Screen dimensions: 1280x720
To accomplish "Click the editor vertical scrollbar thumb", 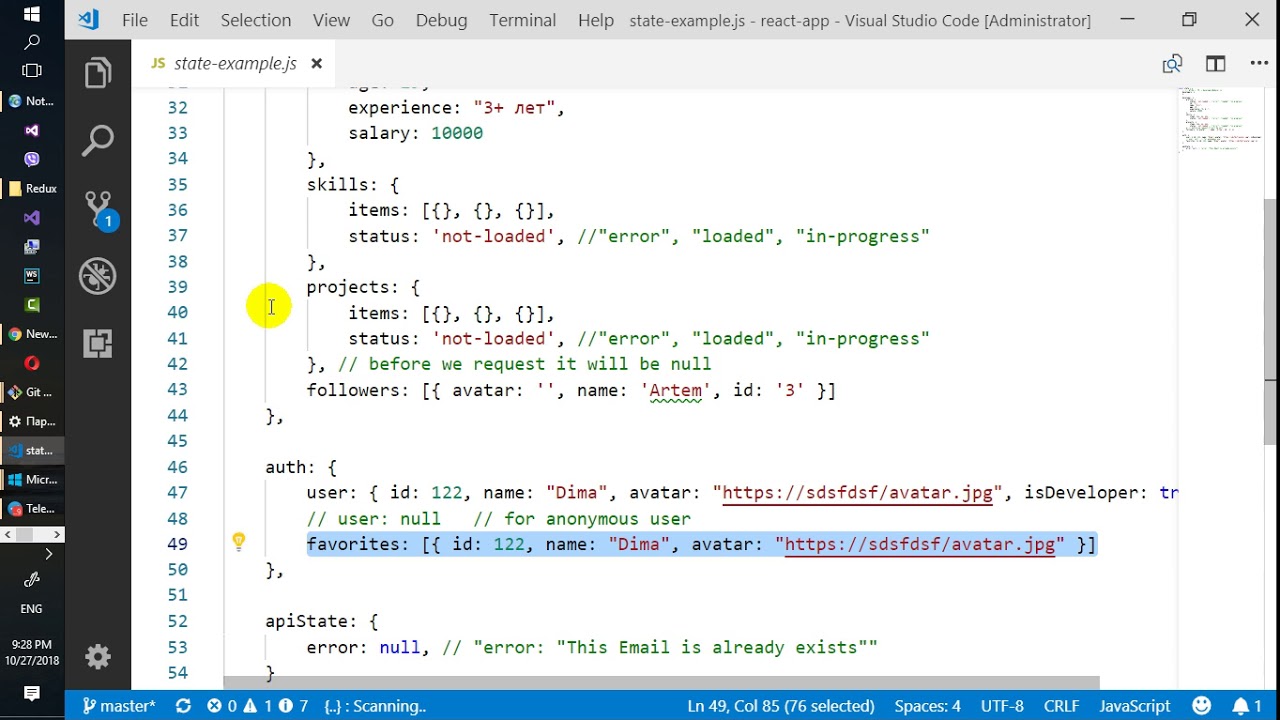I will point(1271,321).
